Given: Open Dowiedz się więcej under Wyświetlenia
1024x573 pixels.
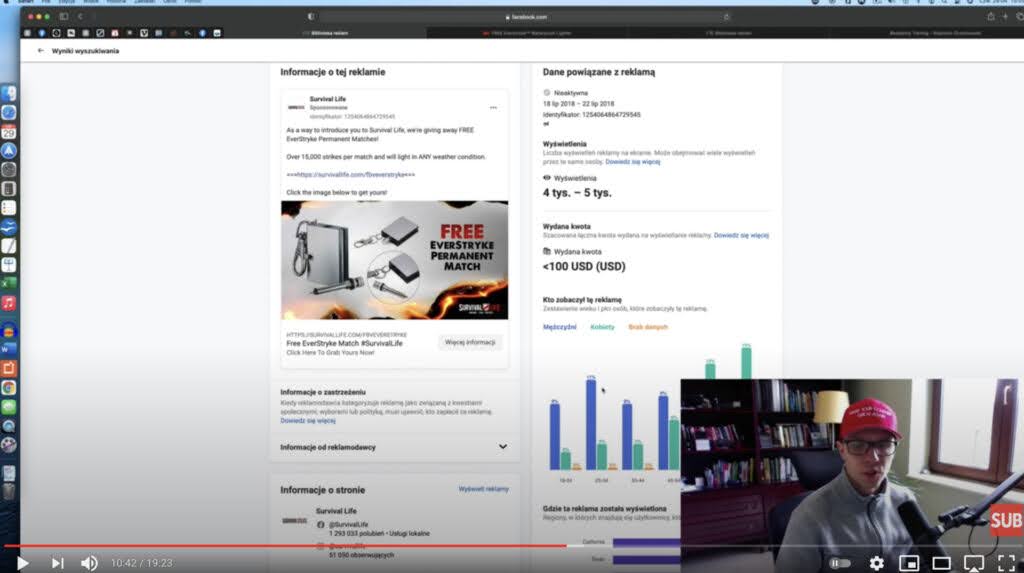Looking at the screenshot, I should click(632, 161).
